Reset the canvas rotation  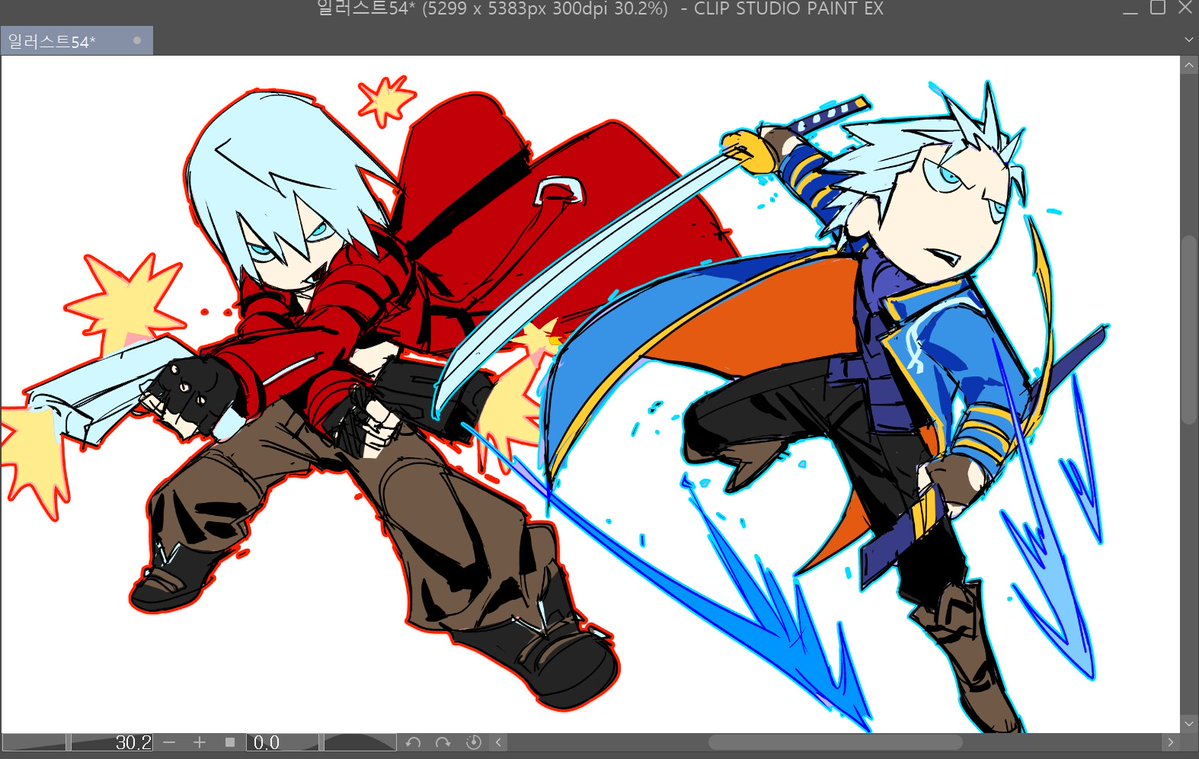click(473, 742)
